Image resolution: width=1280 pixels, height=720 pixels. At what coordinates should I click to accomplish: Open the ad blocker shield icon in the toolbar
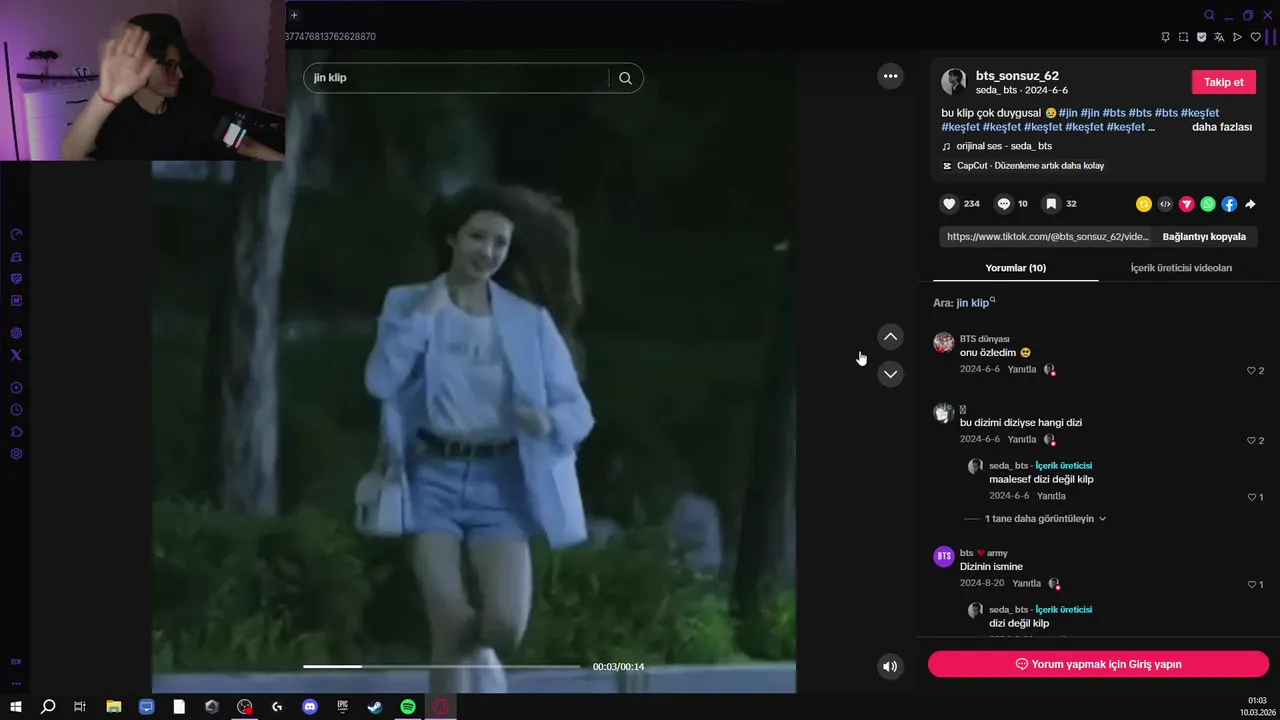1201,37
